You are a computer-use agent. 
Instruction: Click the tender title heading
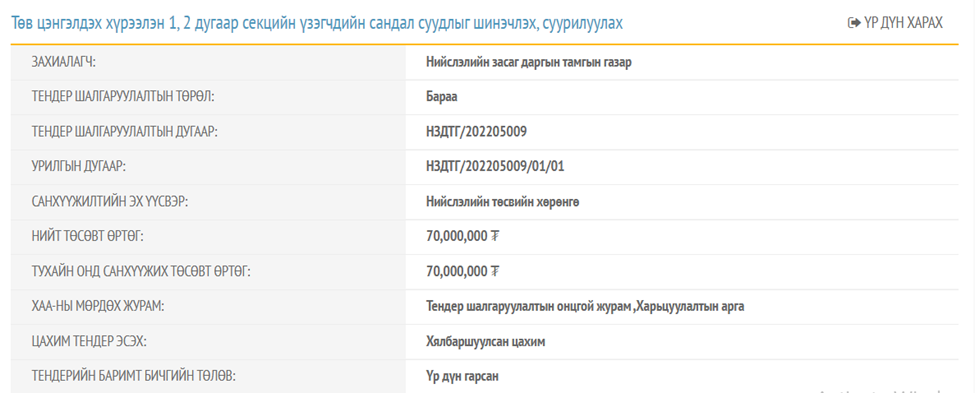(x=317, y=24)
